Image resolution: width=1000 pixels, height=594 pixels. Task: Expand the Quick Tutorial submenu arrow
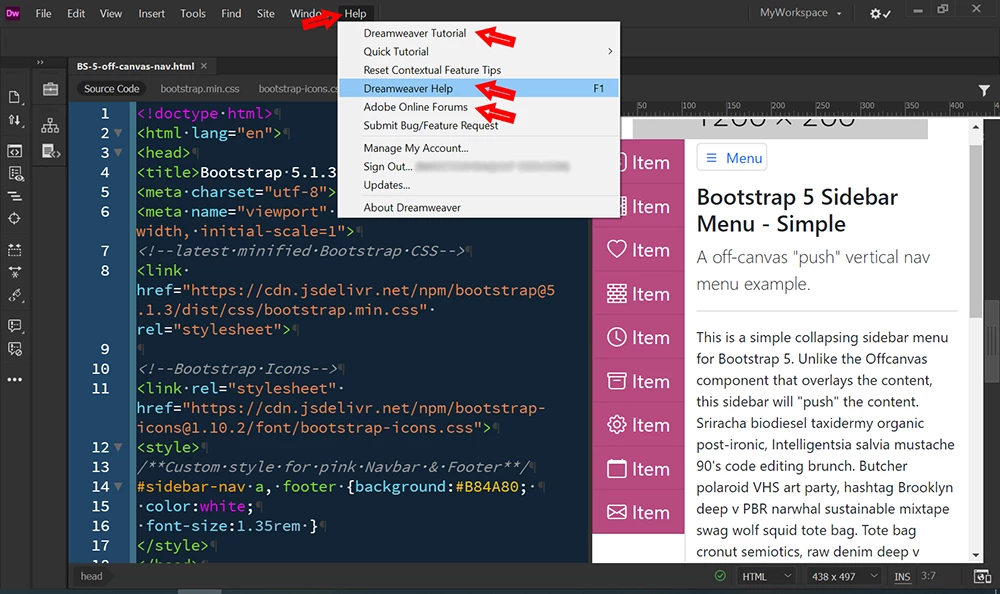point(610,51)
